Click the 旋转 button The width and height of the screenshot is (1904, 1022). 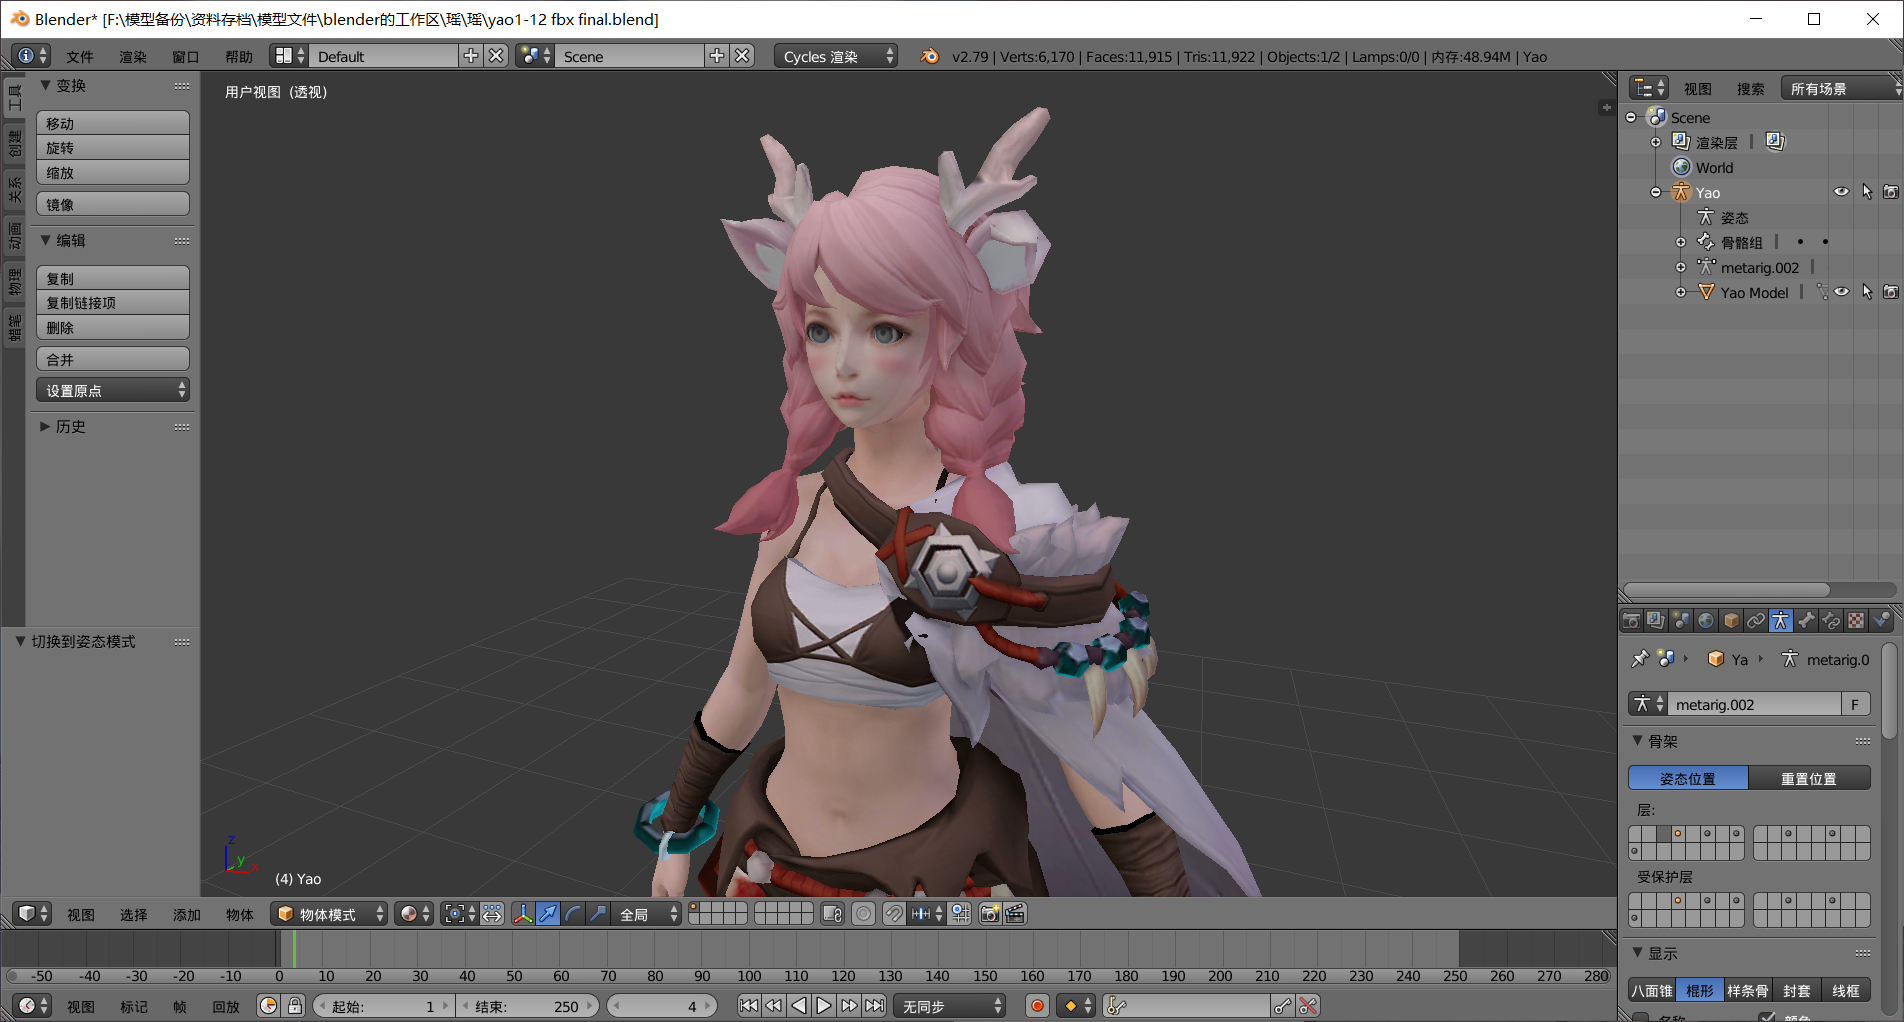[113, 147]
